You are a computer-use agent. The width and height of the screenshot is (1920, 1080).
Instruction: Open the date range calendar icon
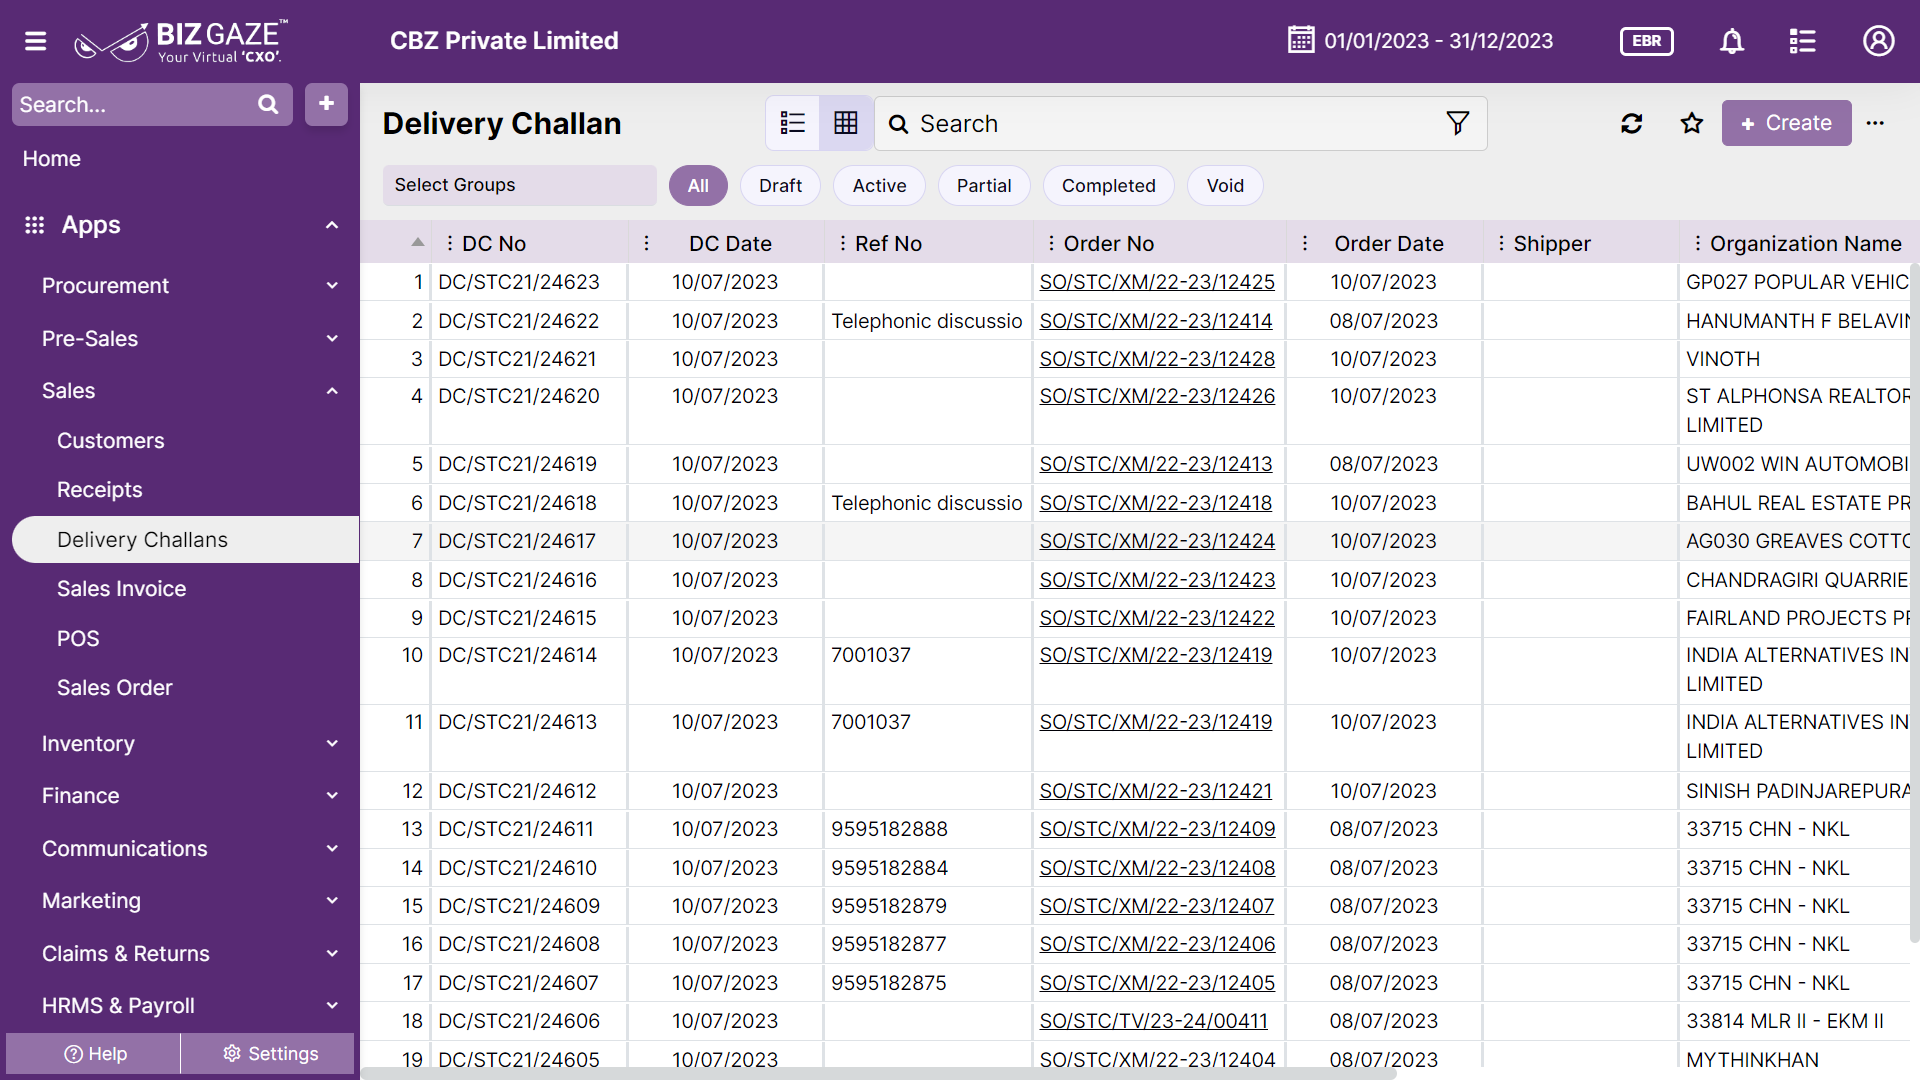[1301, 40]
